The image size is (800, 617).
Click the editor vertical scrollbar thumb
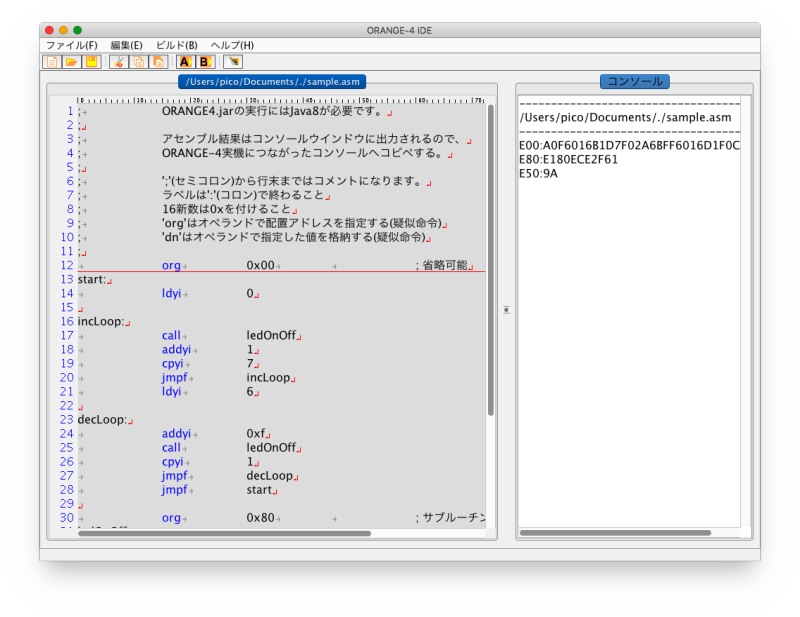[491, 260]
